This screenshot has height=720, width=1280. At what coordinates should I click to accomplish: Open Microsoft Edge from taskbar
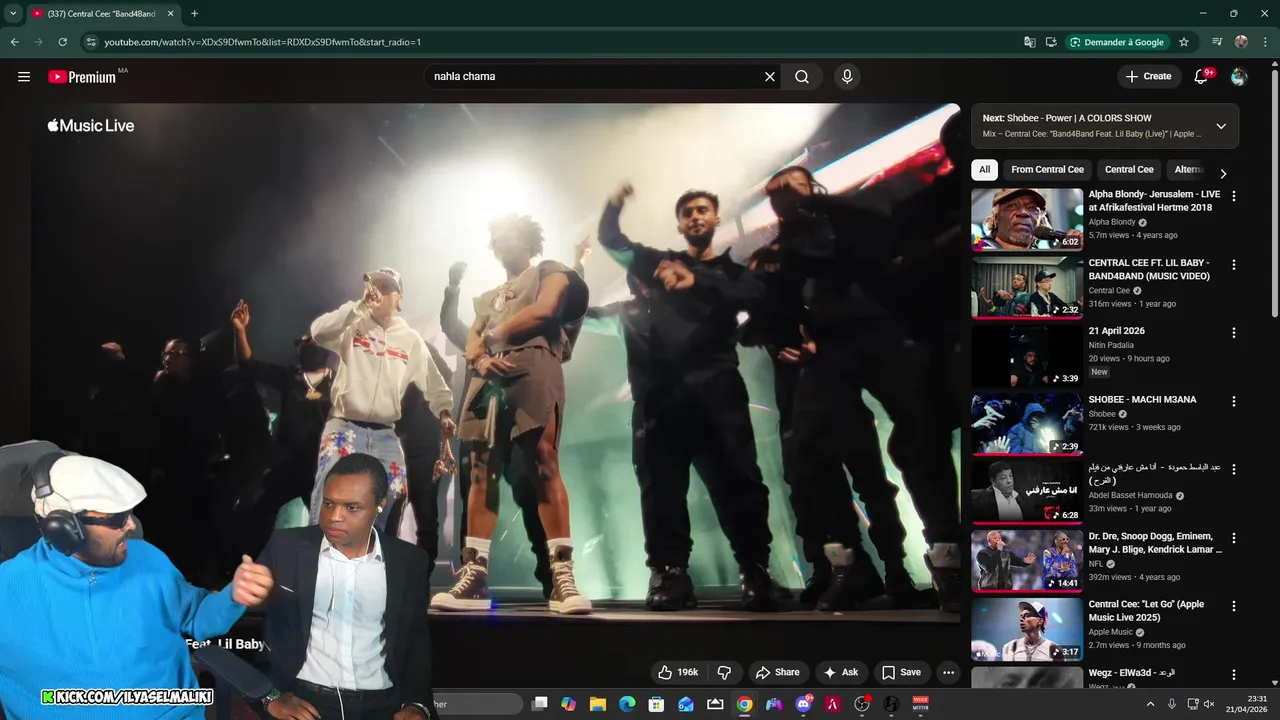[x=627, y=704]
